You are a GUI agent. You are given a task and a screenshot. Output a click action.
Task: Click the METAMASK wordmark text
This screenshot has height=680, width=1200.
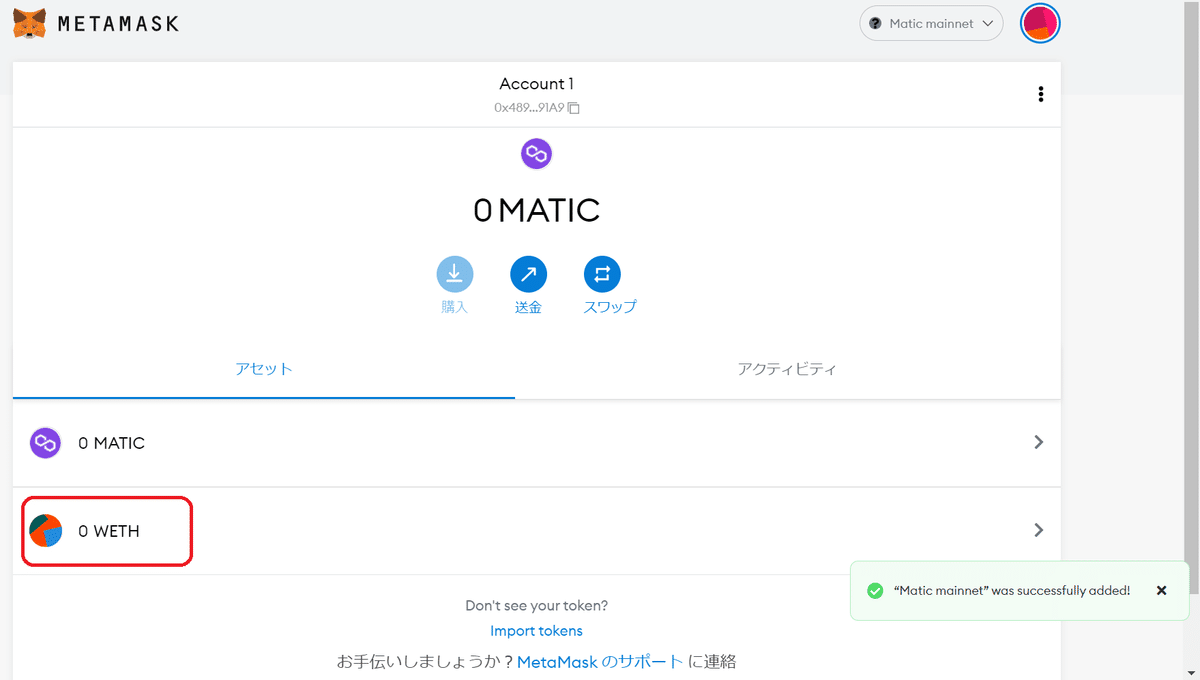(118, 23)
